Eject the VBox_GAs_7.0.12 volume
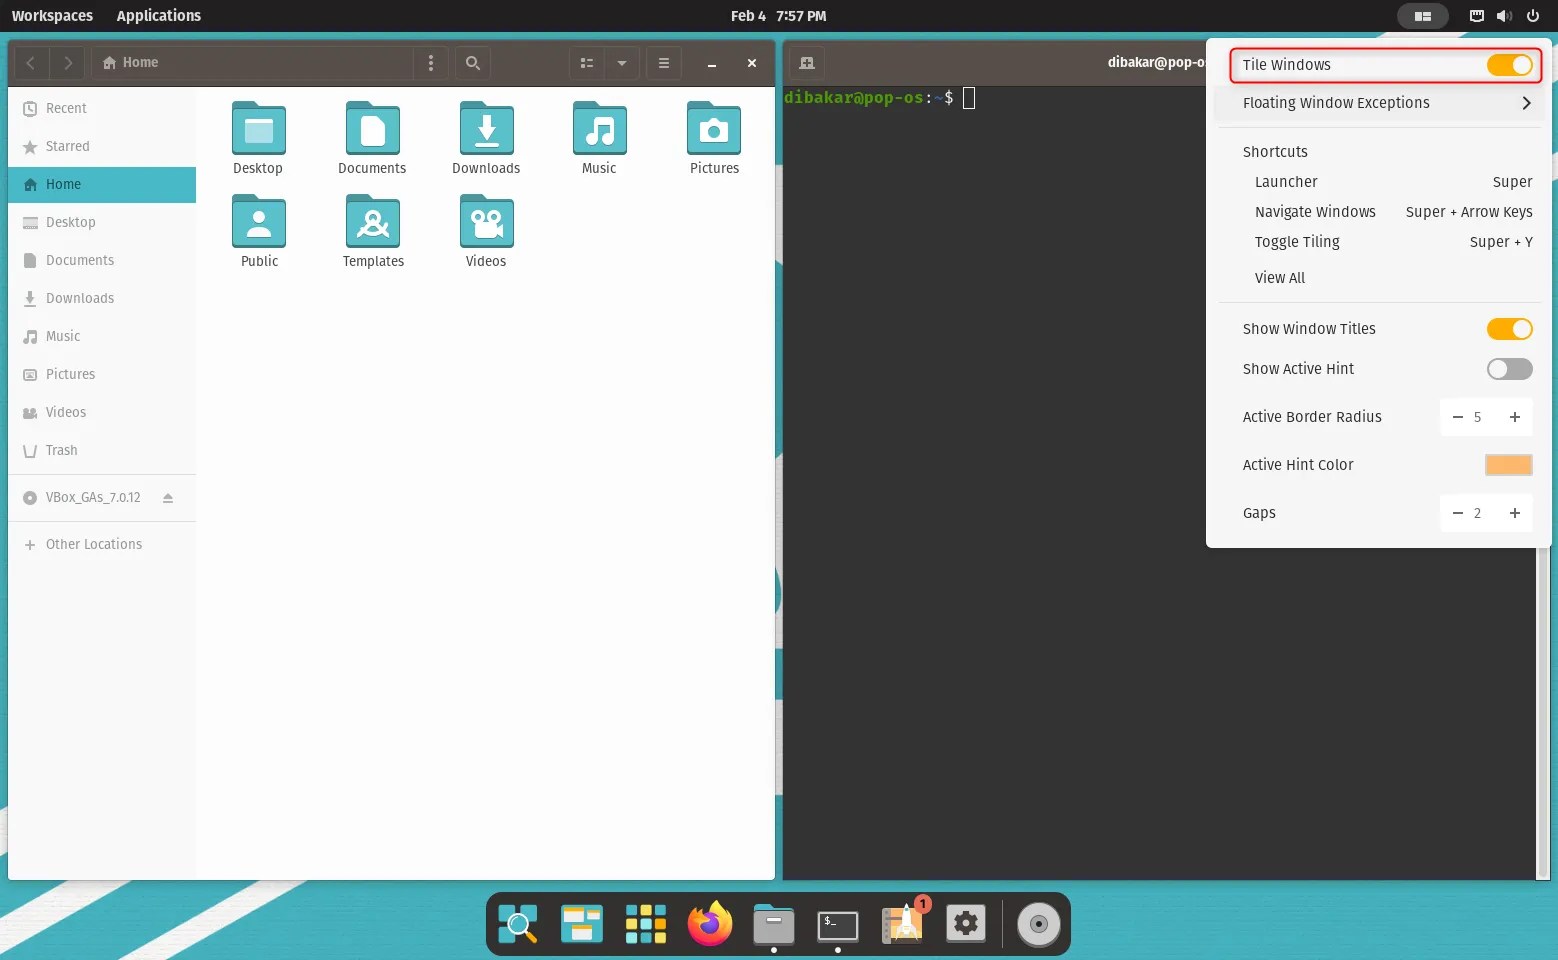The height and width of the screenshot is (960, 1558). click(x=168, y=497)
